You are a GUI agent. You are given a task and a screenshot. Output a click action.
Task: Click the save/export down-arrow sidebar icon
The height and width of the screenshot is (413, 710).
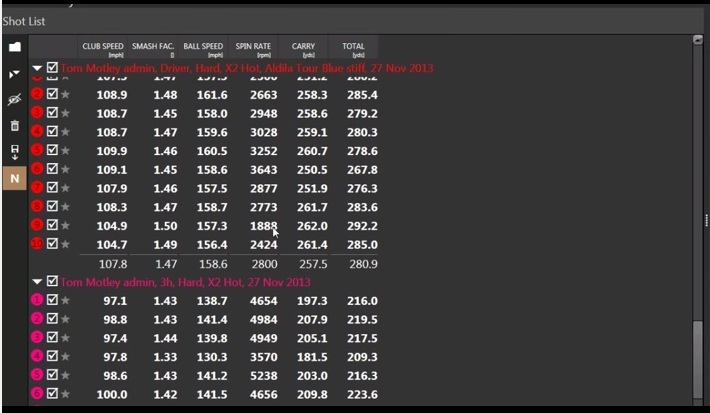pyautogui.click(x=14, y=152)
